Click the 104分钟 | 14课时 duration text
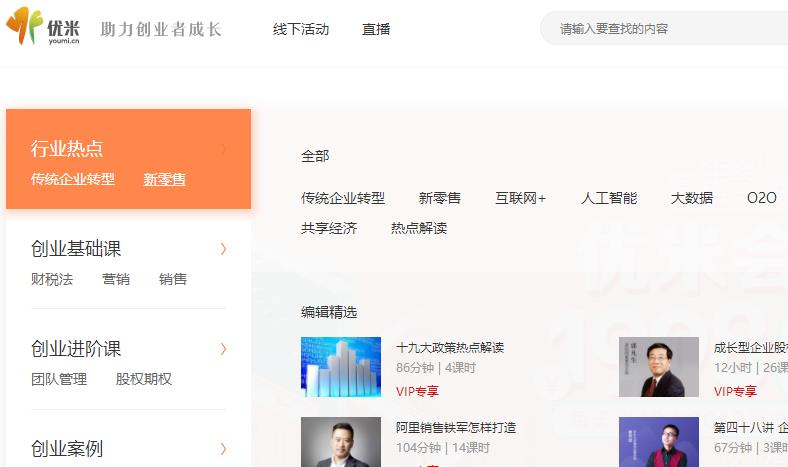 [x=442, y=447]
